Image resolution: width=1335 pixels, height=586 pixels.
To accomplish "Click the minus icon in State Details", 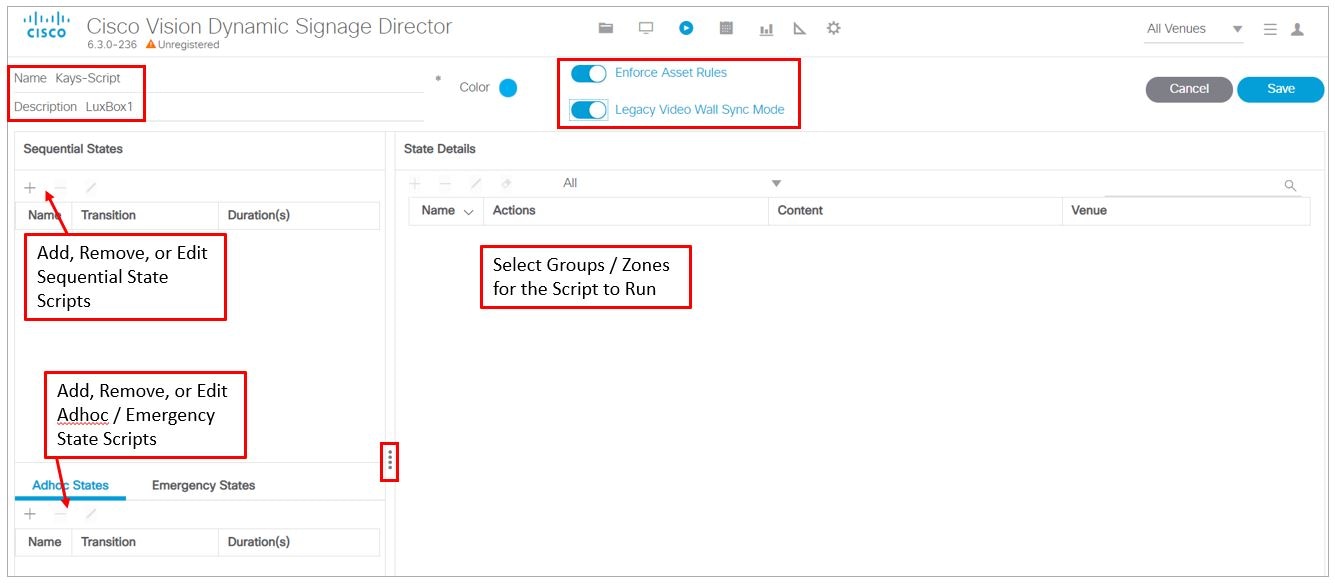I will 446,184.
